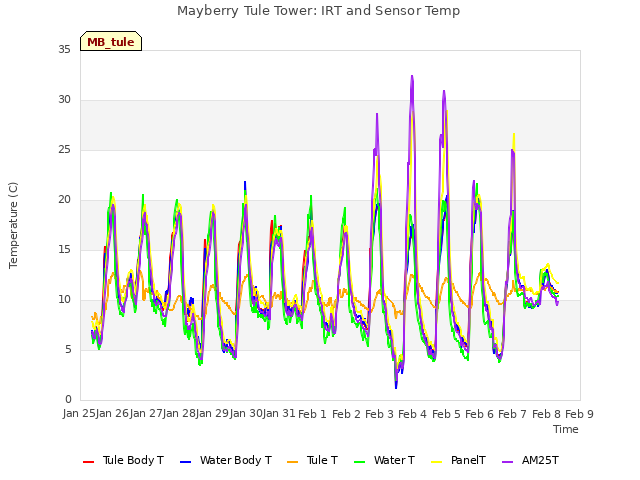Click the Jan 26 x-axis tick label
The image size is (640, 480).
(113, 414)
